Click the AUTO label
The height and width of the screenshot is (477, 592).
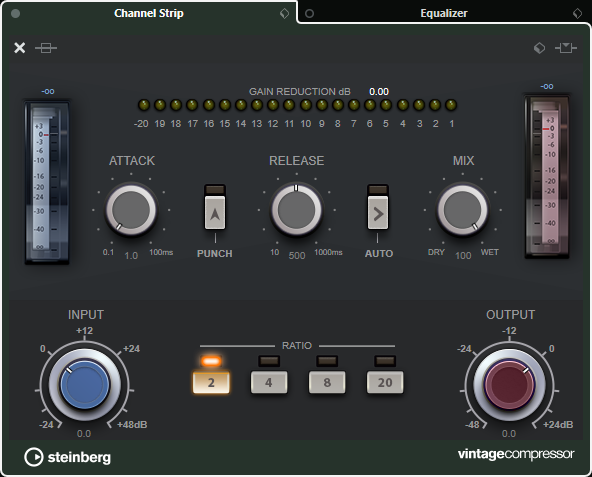coord(379,253)
